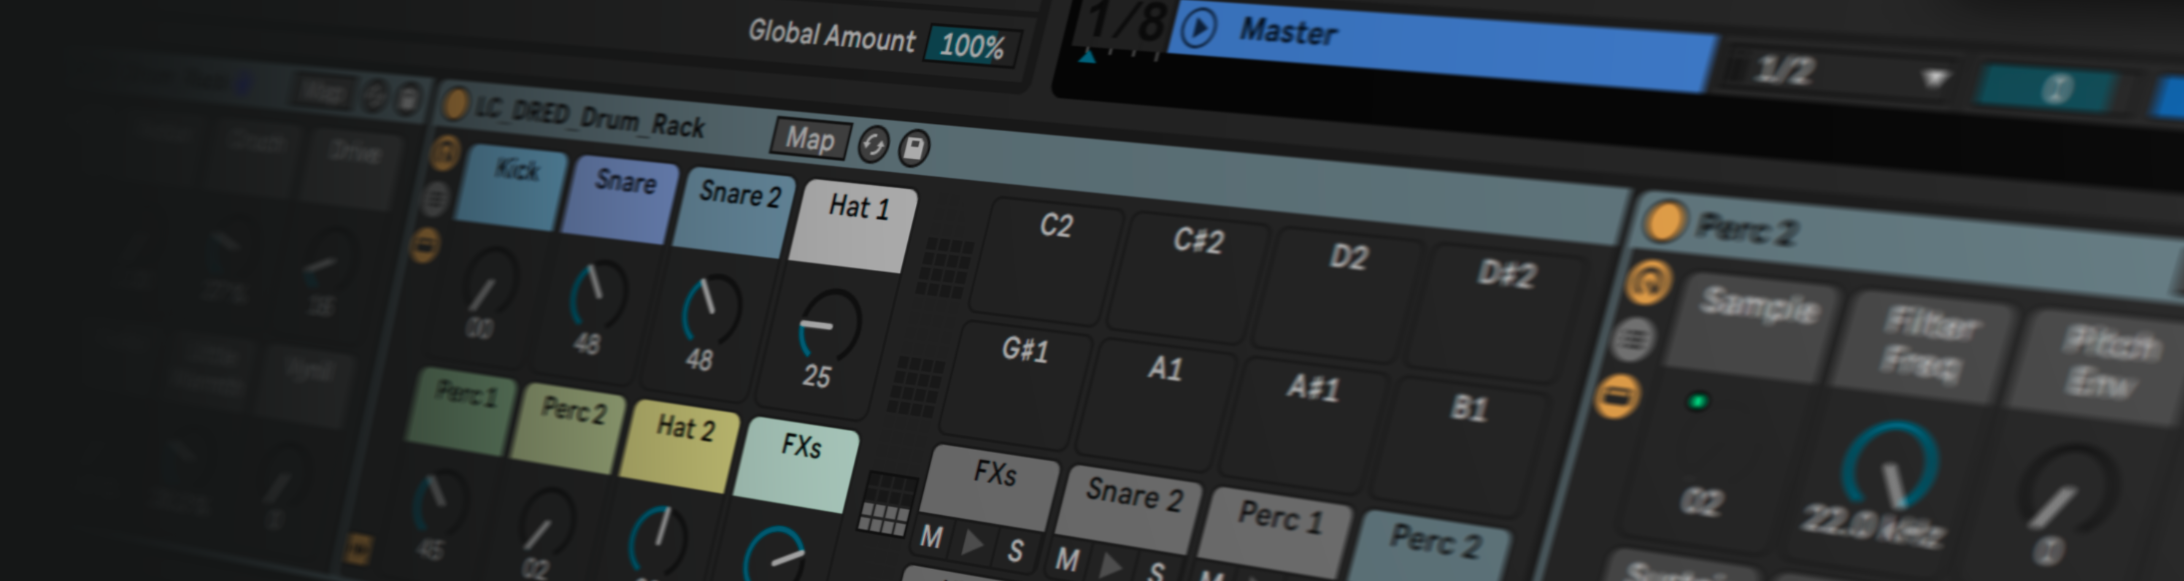
Task: Select the empty B1 pad
Action: [1458, 447]
